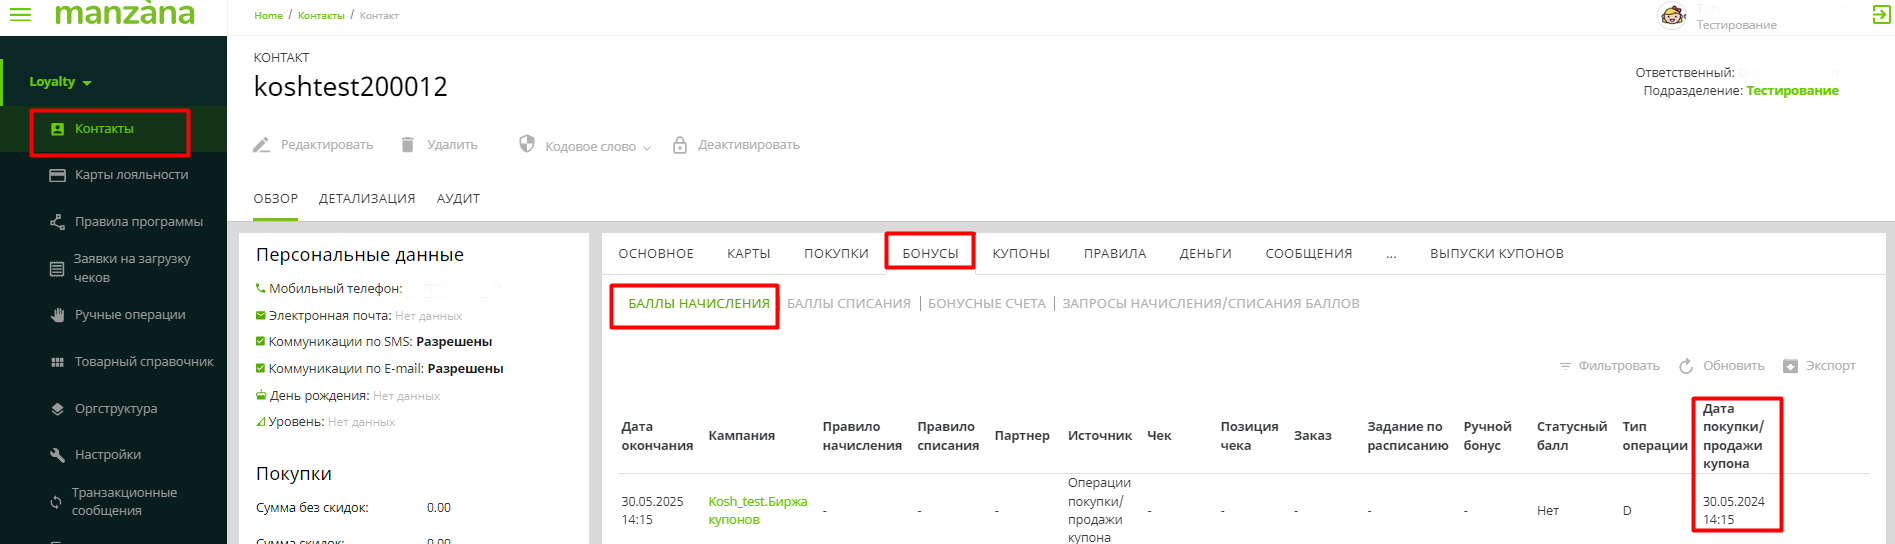Viewport: 1895px width, 544px height.
Task: Click the user avatar icon
Action: [x=1672, y=16]
